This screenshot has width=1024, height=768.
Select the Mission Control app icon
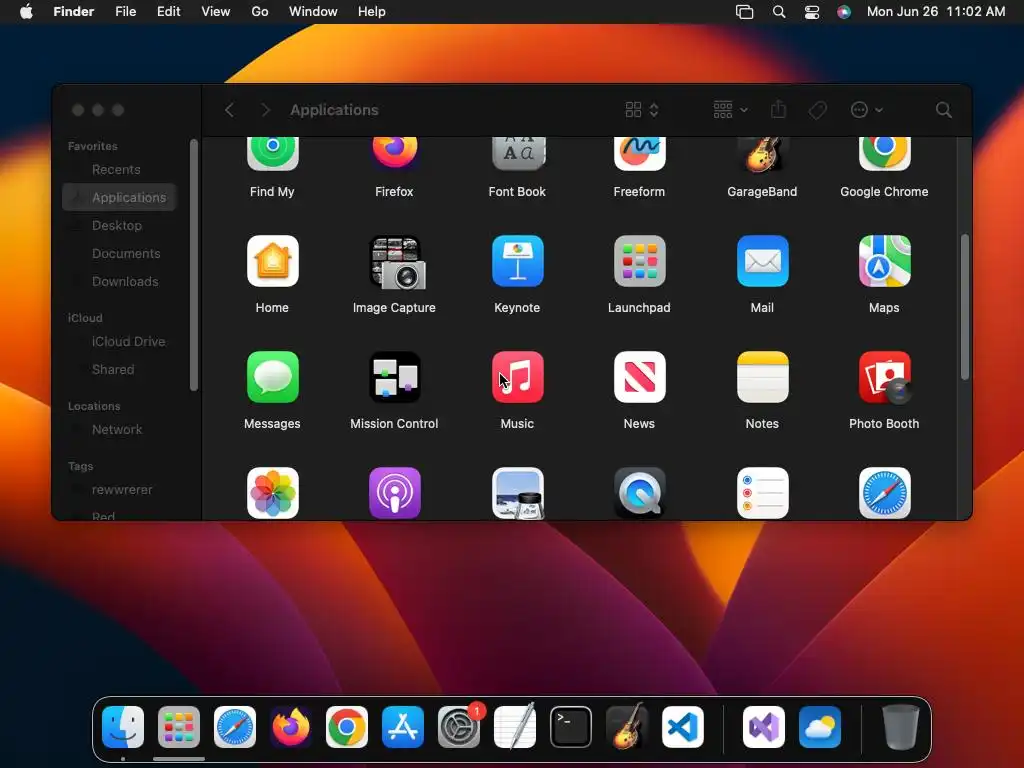pos(394,377)
